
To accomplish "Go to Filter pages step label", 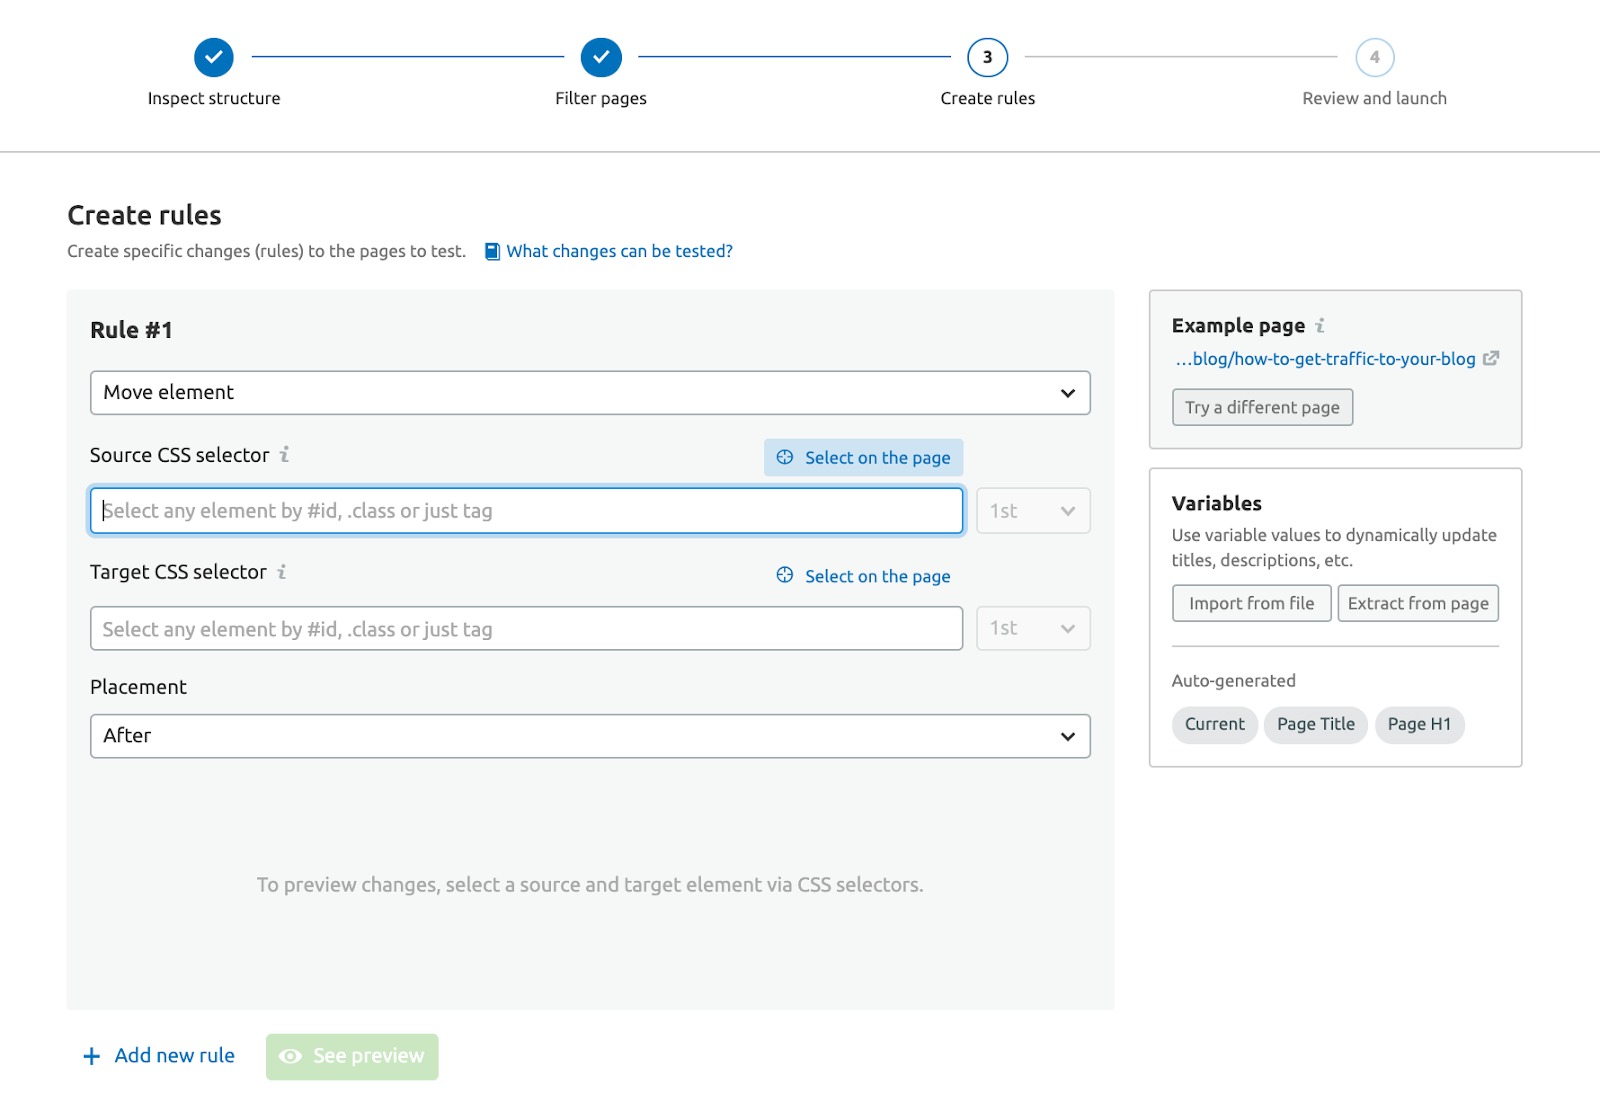I will [601, 98].
